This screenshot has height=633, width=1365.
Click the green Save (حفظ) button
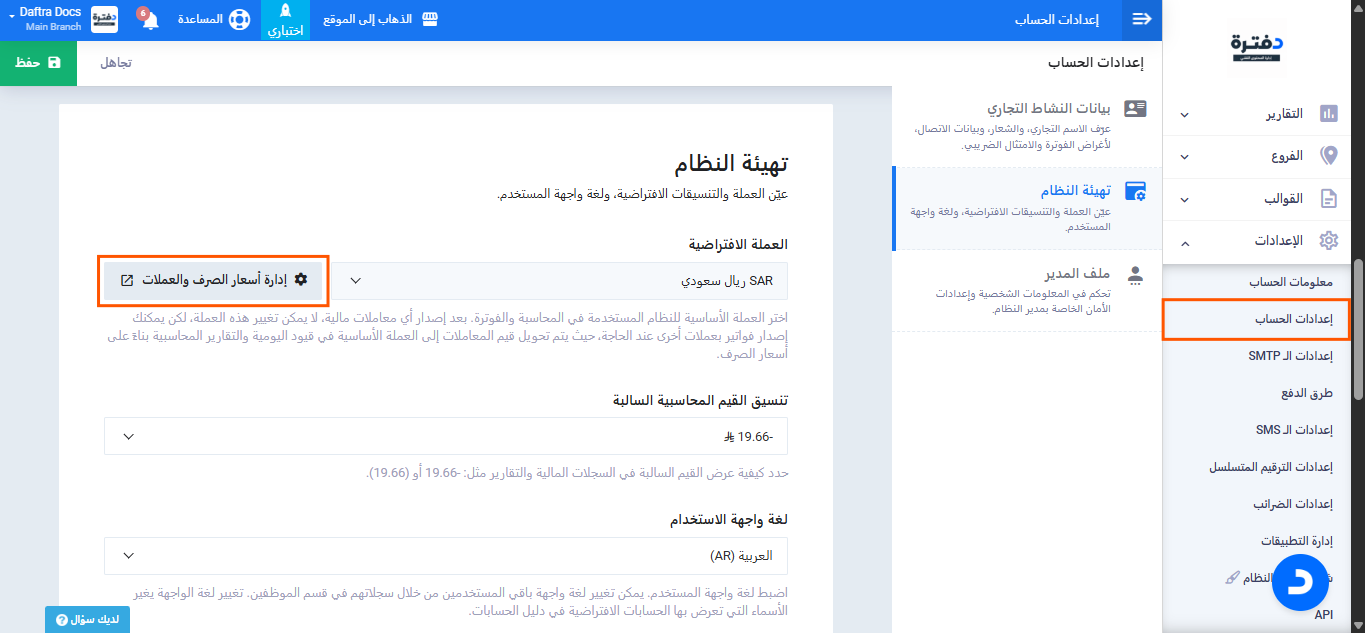(40, 62)
